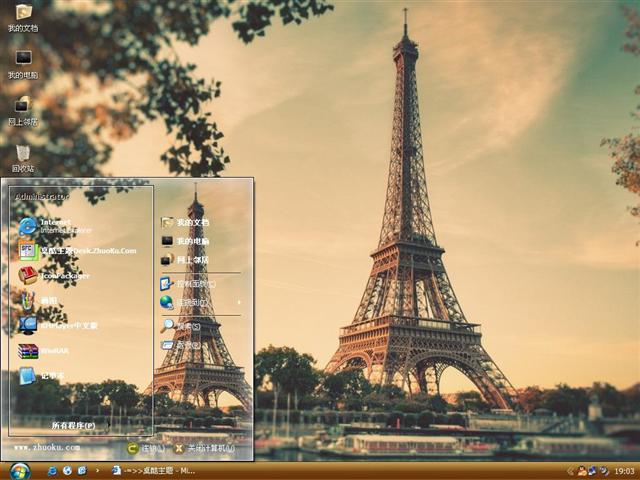Launch Internet Explorer from Start menu
640x480 pixels.
tap(56, 226)
